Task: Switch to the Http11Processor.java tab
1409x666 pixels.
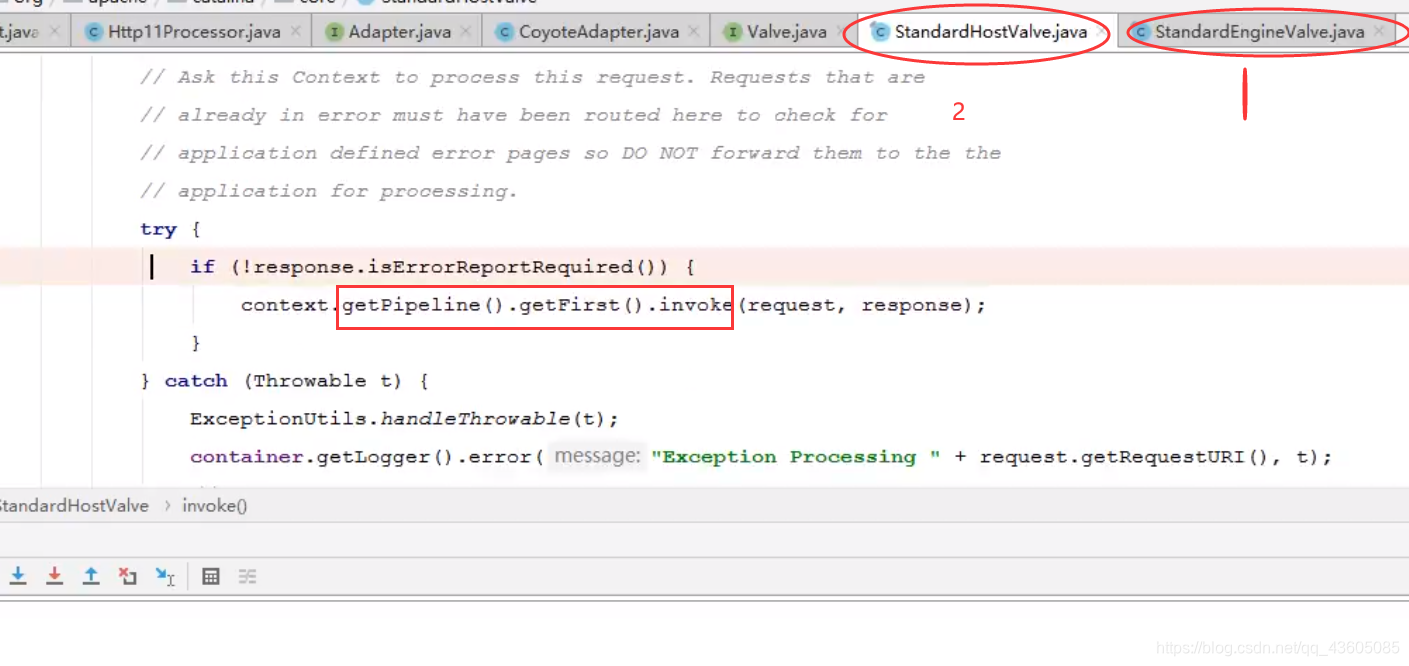Action: (x=193, y=32)
